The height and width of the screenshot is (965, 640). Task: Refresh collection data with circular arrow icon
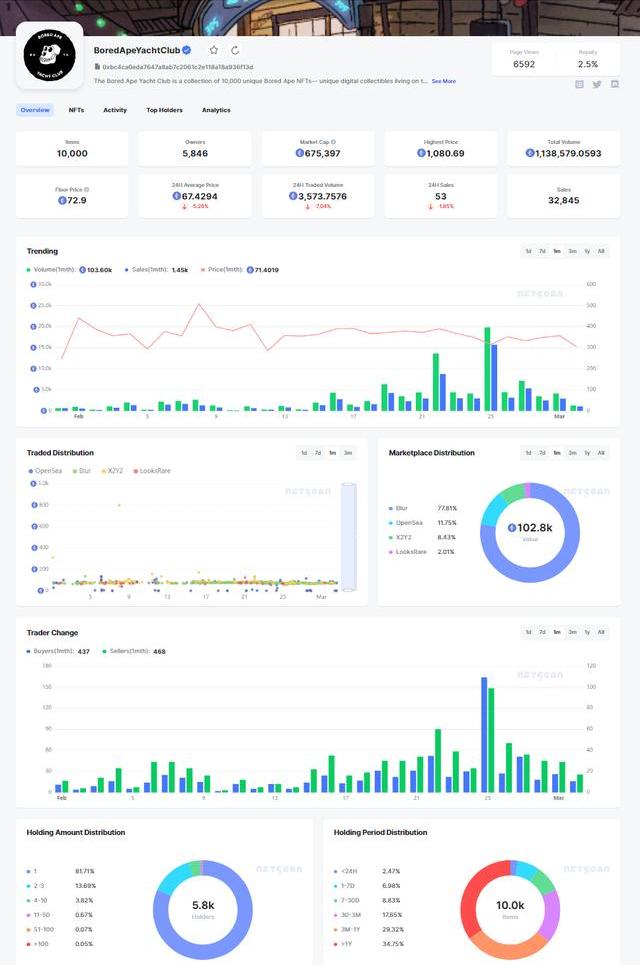point(235,50)
